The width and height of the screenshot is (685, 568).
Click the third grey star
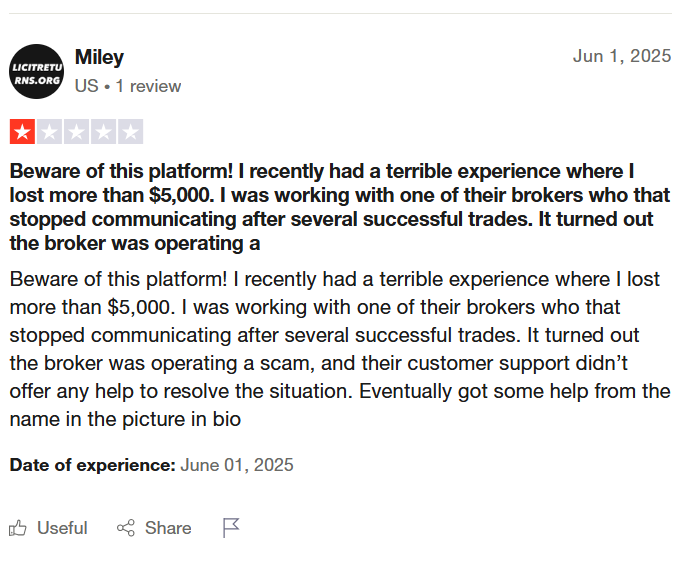click(x=76, y=132)
